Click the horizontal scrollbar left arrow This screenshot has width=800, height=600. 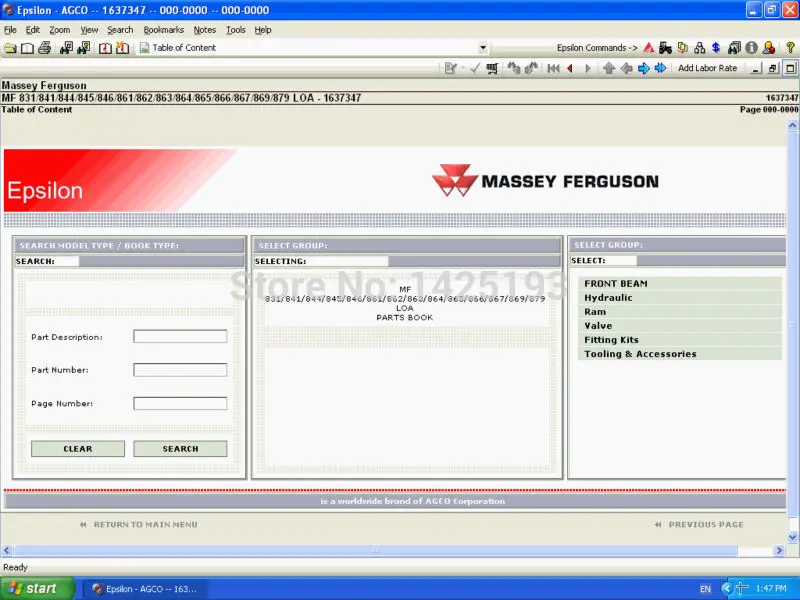[7, 551]
